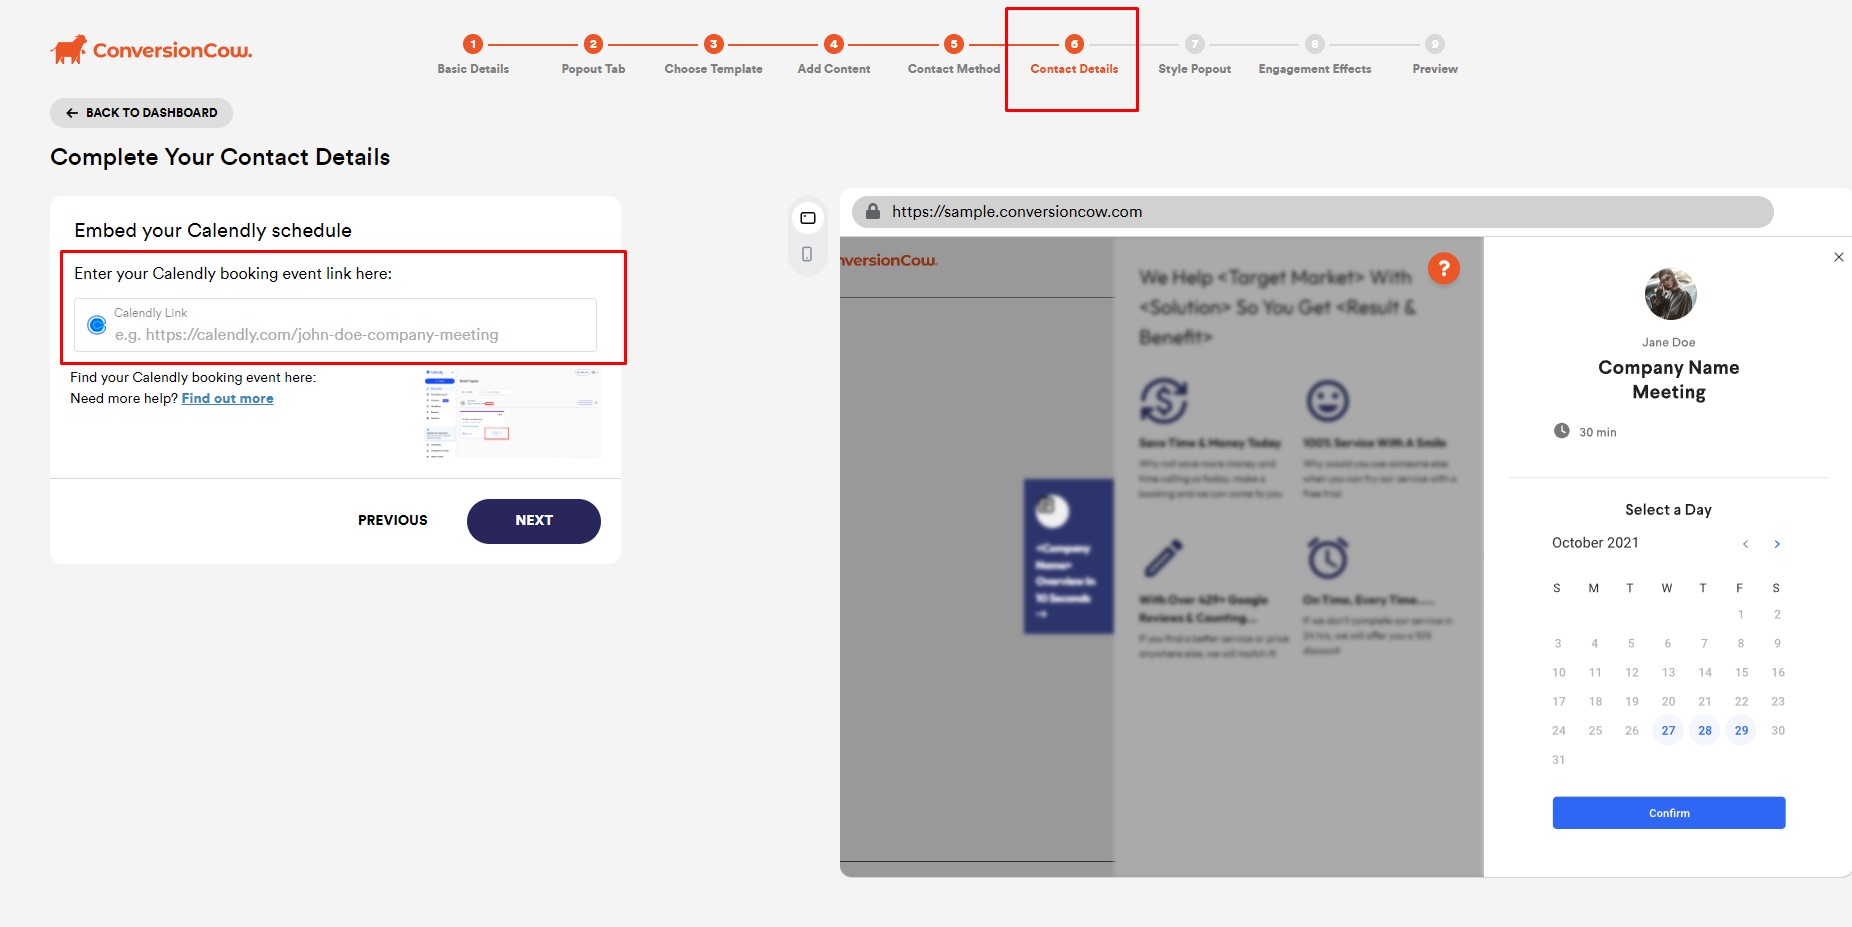Image resolution: width=1852 pixels, height=927 pixels.
Task: Click the partial ConversionCow logo in preview
Action: (x=889, y=261)
